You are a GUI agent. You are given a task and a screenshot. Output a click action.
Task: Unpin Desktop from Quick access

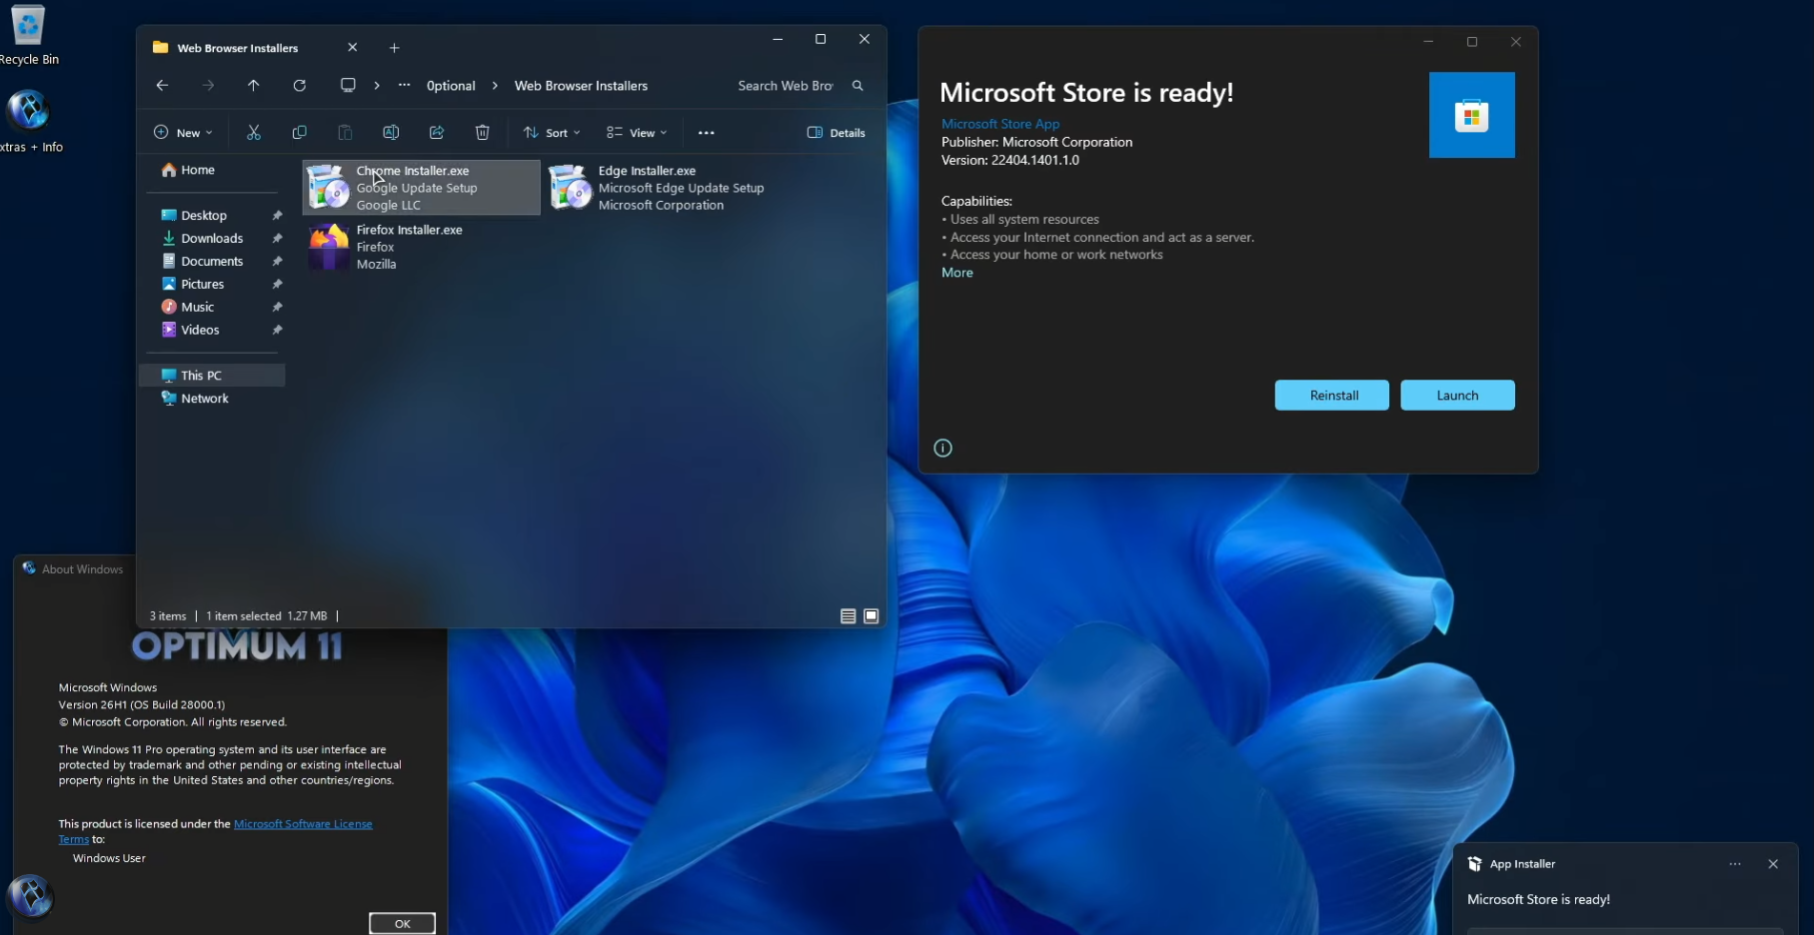click(277, 215)
